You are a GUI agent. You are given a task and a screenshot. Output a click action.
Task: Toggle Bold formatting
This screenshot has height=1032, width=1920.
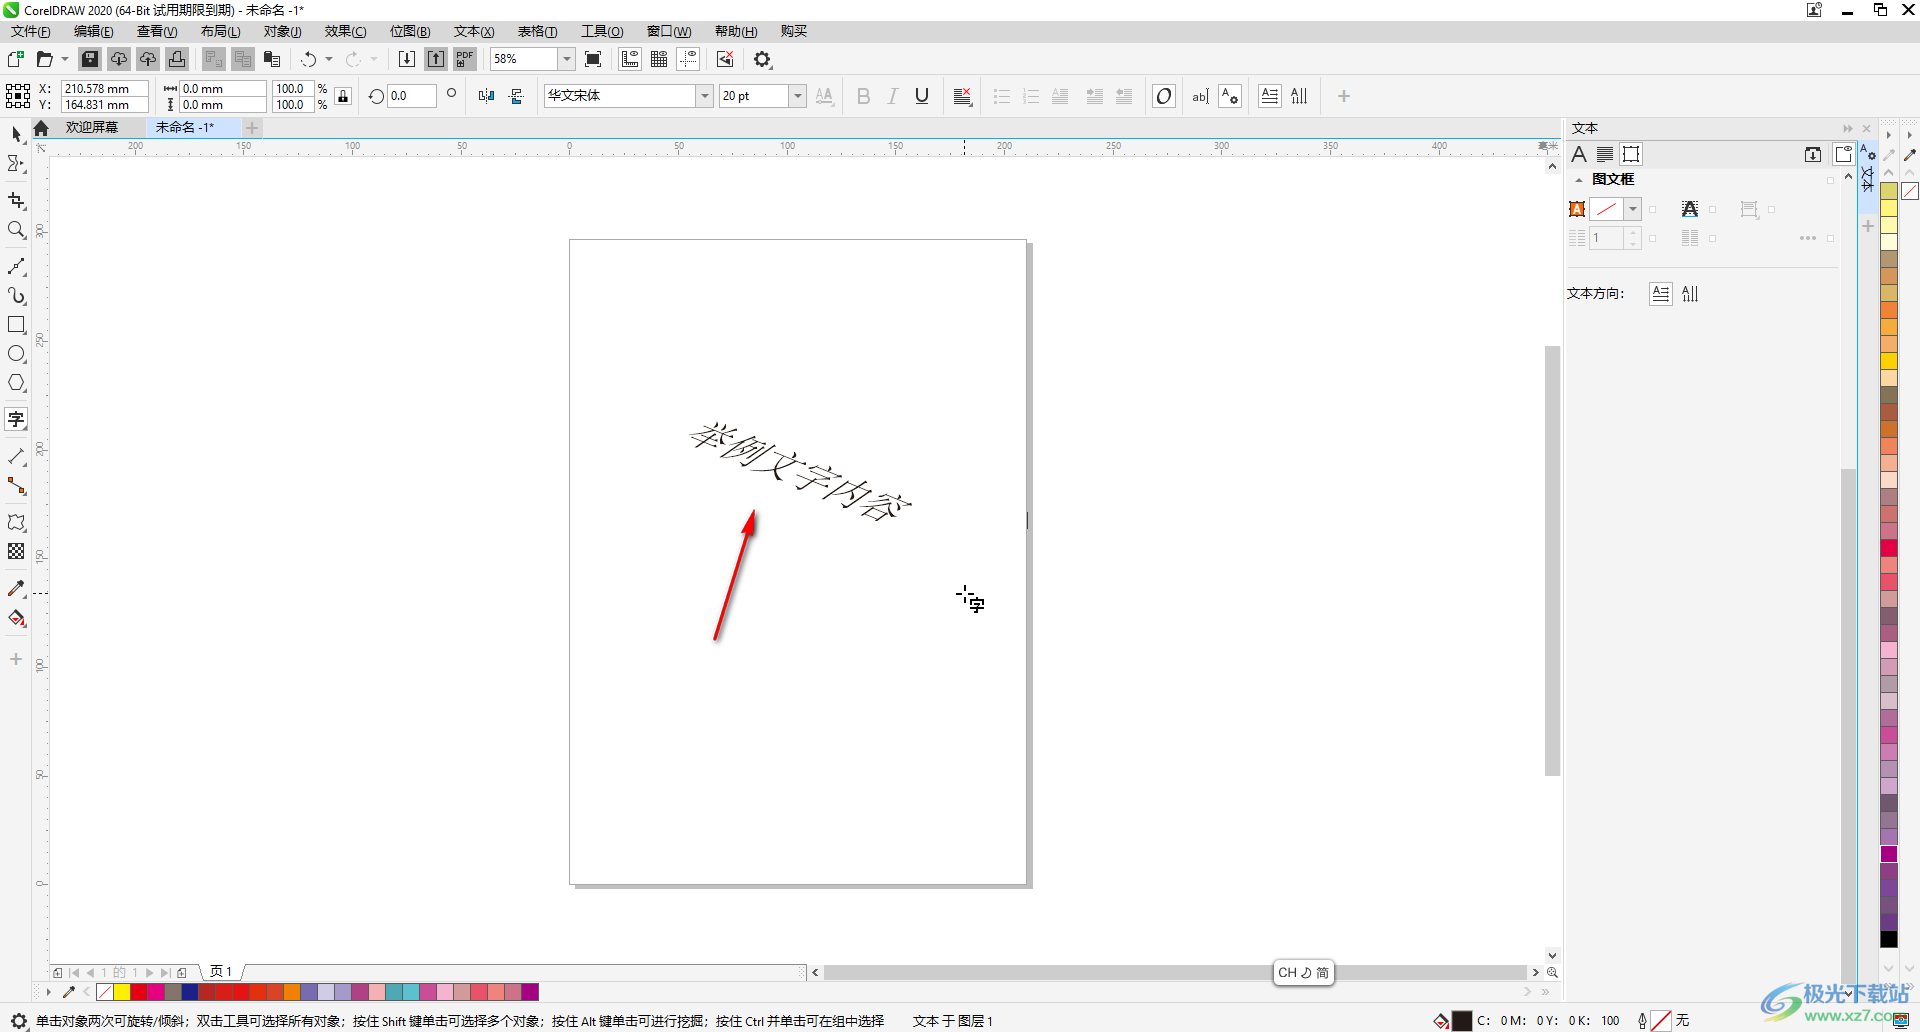[864, 96]
